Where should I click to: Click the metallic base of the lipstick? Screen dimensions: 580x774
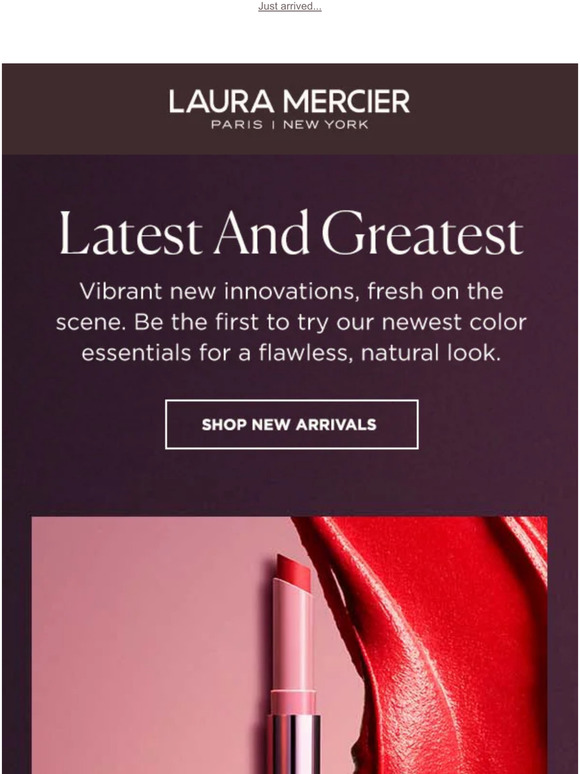pos(294,744)
